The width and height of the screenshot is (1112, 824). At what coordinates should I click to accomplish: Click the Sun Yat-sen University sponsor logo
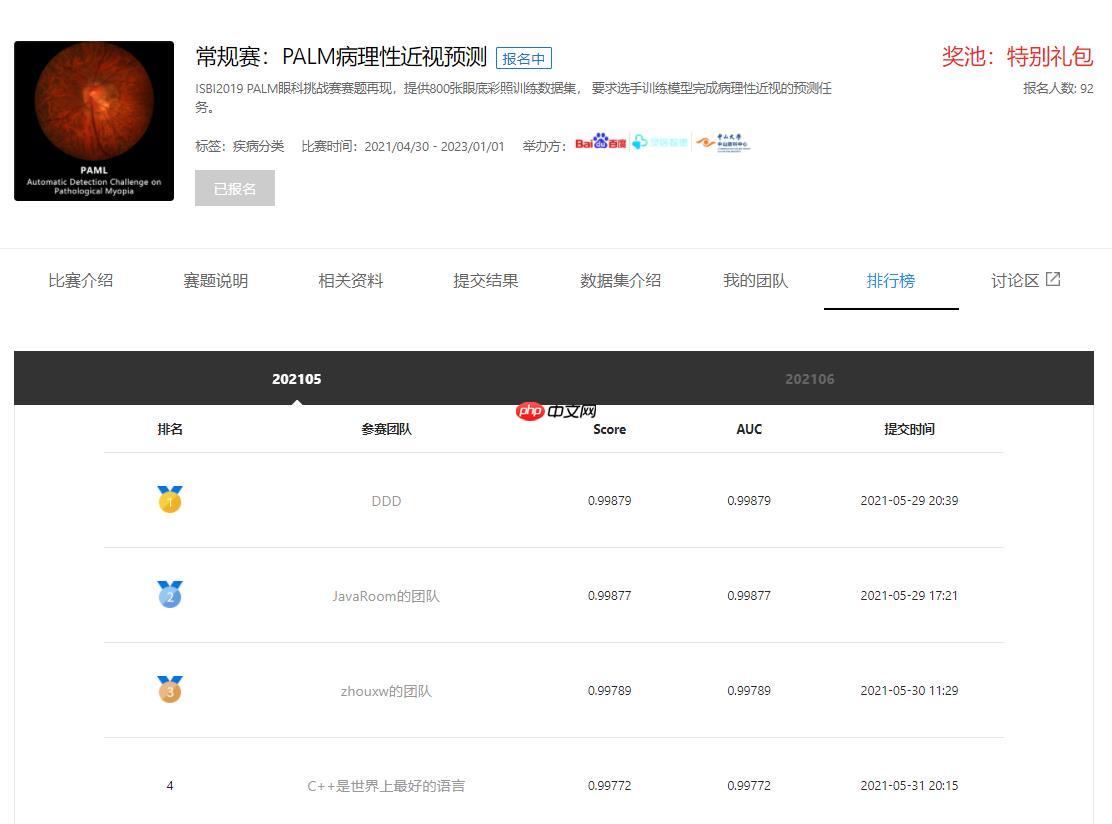pos(722,140)
